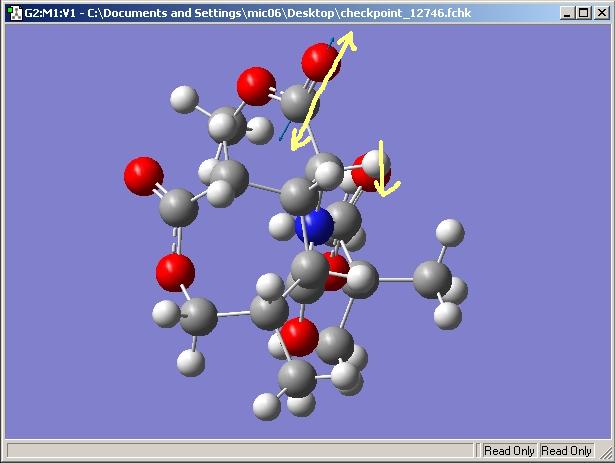
Task: Select the far-left red oxygen atom
Action: [144, 176]
